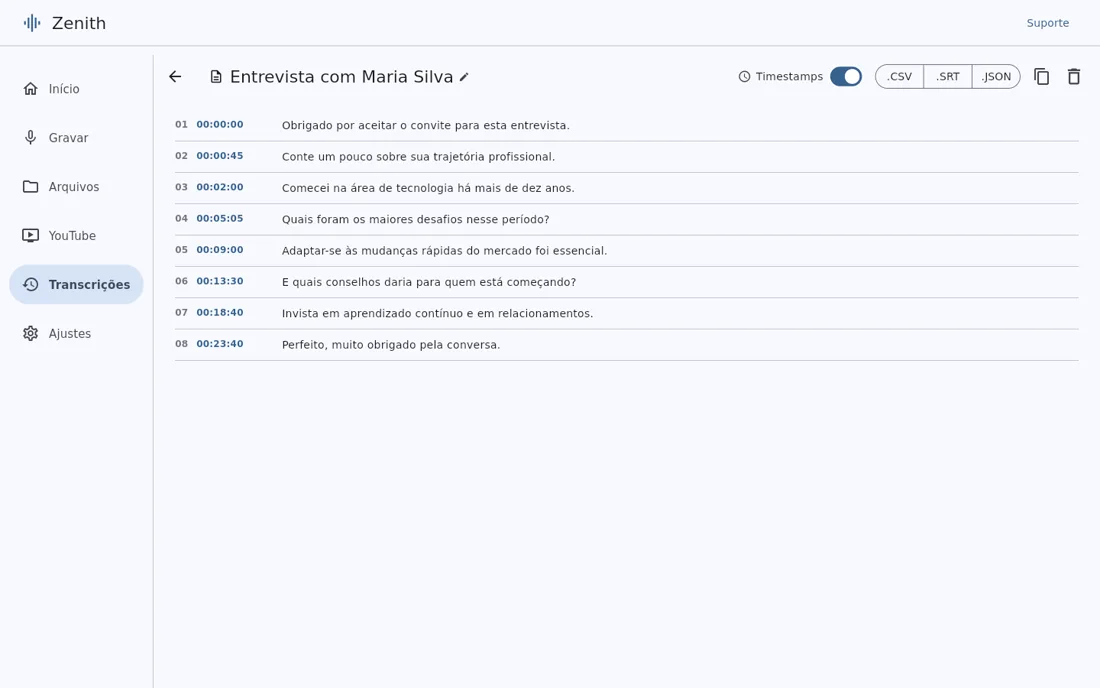Open the Suporte link
Screen dimensions: 1100x688
[x=1047, y=23]
